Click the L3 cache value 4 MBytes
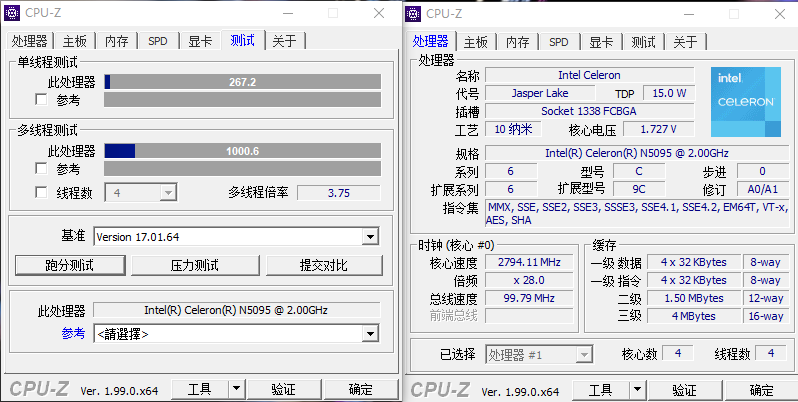 [694, 316]
